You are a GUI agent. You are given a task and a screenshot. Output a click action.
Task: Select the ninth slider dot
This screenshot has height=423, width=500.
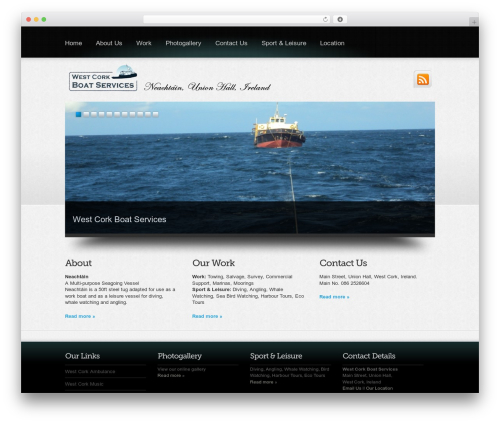(x=140, y=114)
